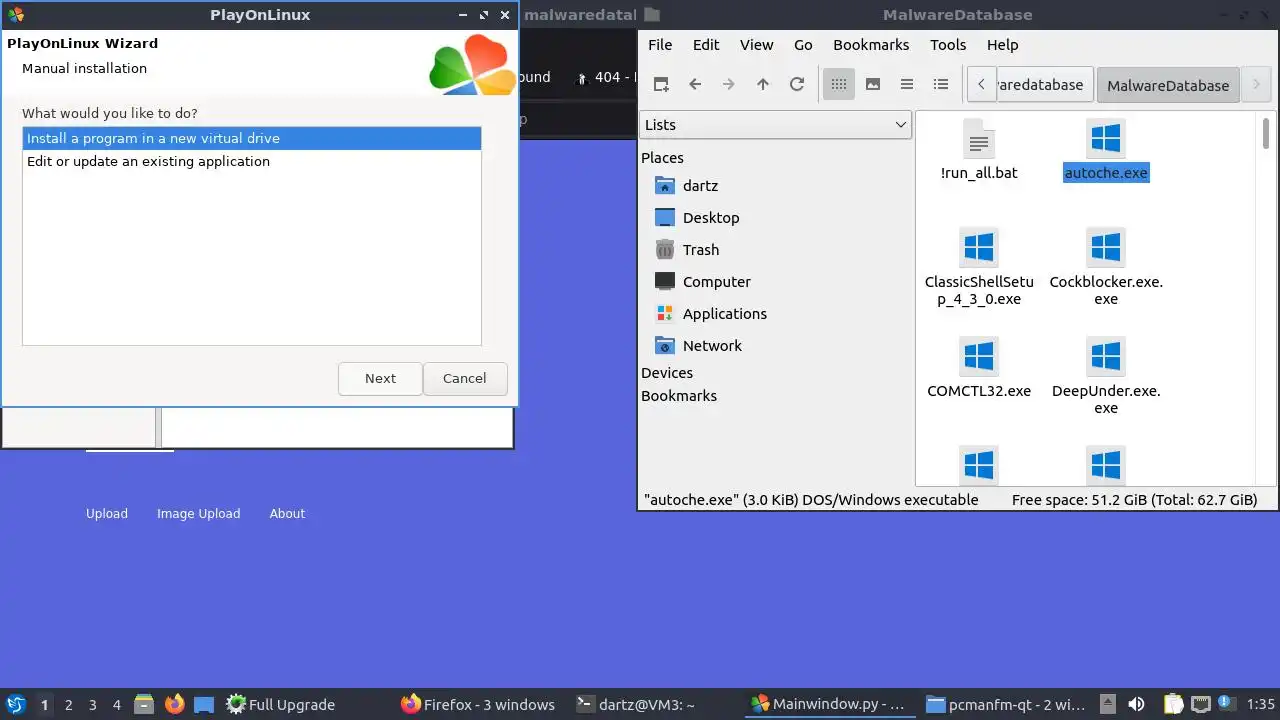The image size is (1280, 720).
Task: Click the clock showing 1:35
Action: pos(1261,705)
